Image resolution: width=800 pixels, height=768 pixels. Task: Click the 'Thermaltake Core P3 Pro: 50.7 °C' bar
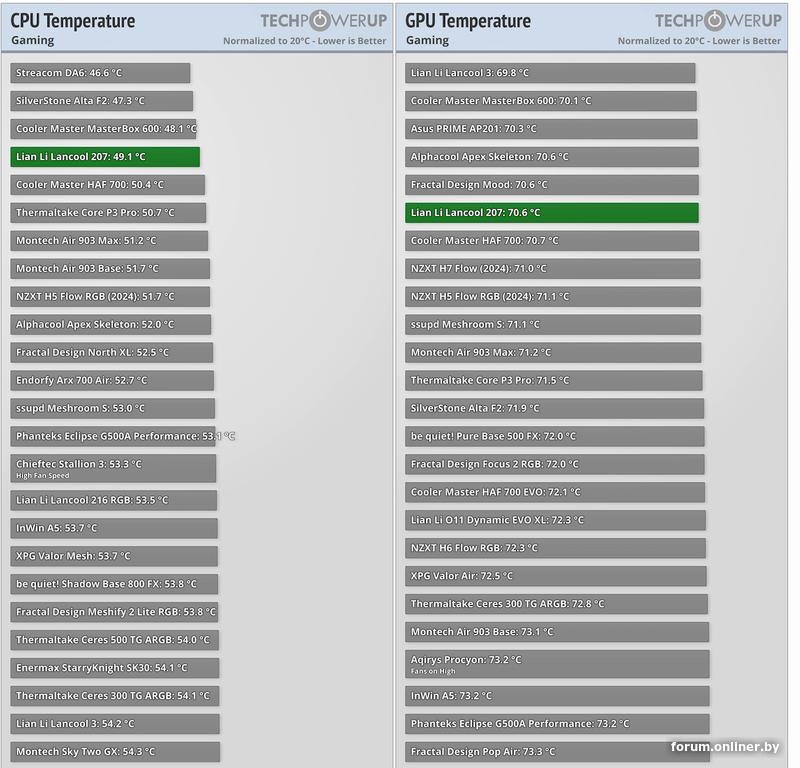(108, 213)
